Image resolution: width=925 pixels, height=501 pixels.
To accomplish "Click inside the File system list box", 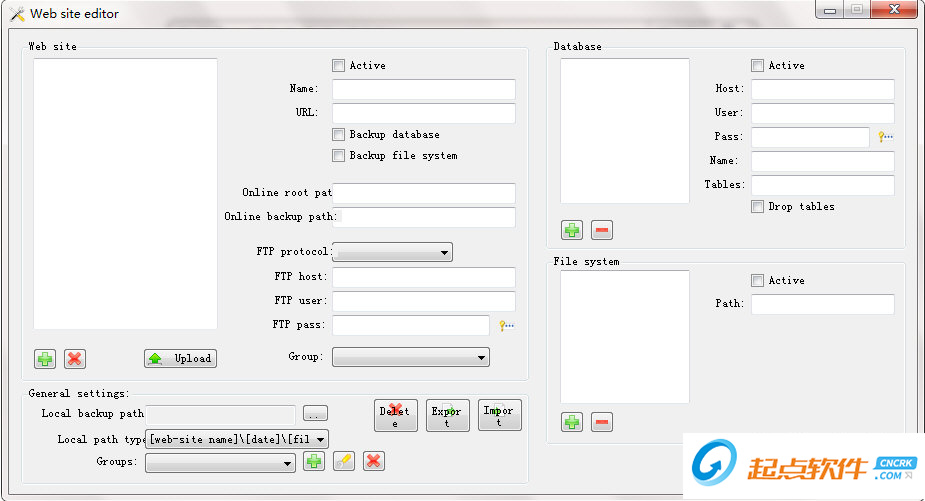I will (625, 337).
